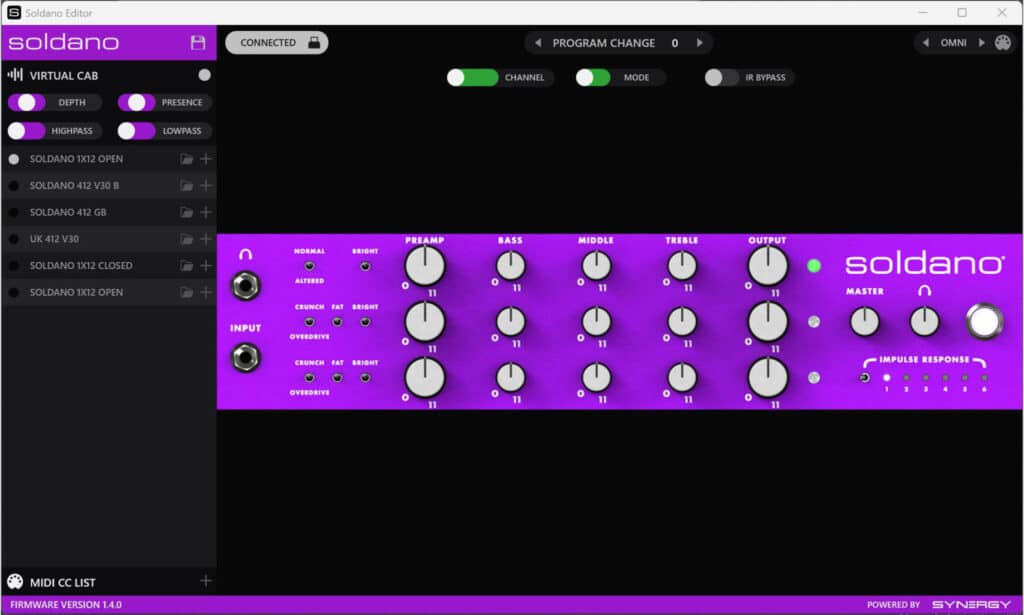Click the FIRMWARE VERSION 1.4.0 text
Screen dimensions: 1024x615
66,605
